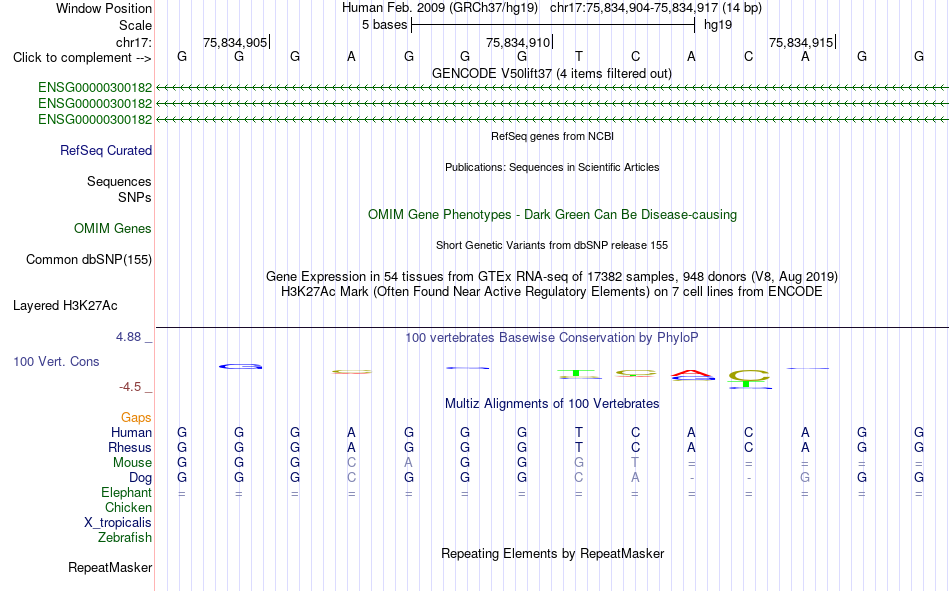950x591 pixels.
Task: Click the red A conservation logo
Action: (693, 373)
